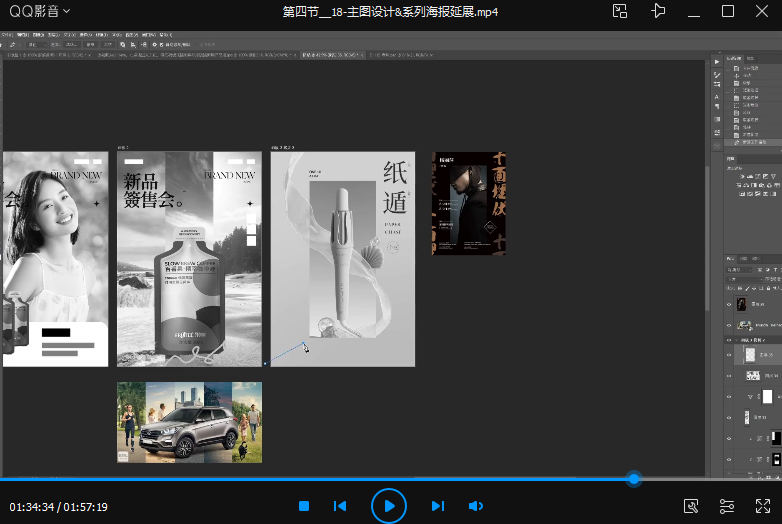Image resolution: width=782 pixels, height=524 pixels.
Task: Skip to the previous video
Action: point(340,506)
